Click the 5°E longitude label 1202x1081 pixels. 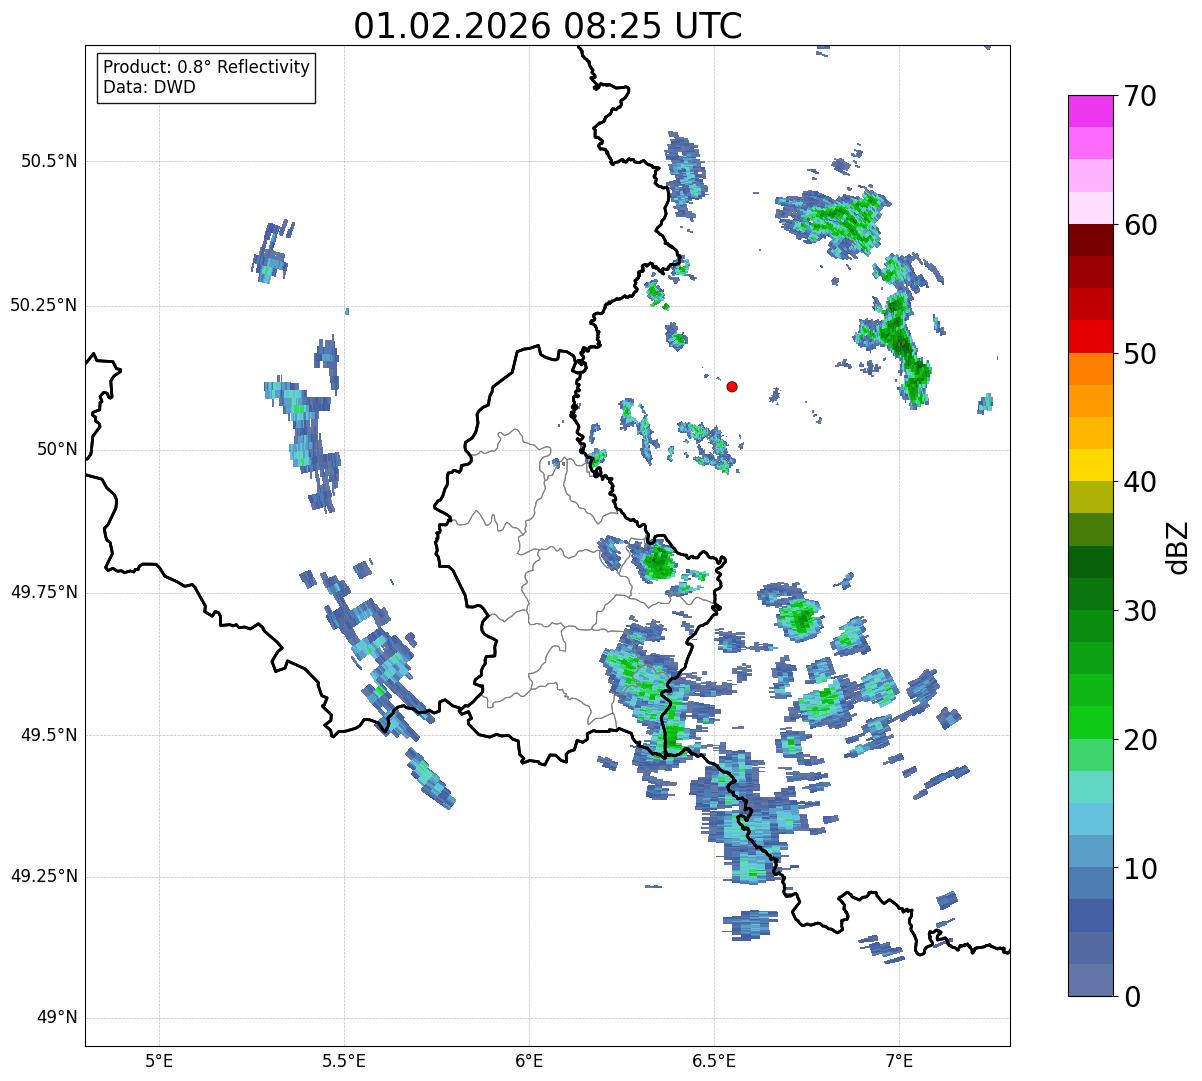159,1061
